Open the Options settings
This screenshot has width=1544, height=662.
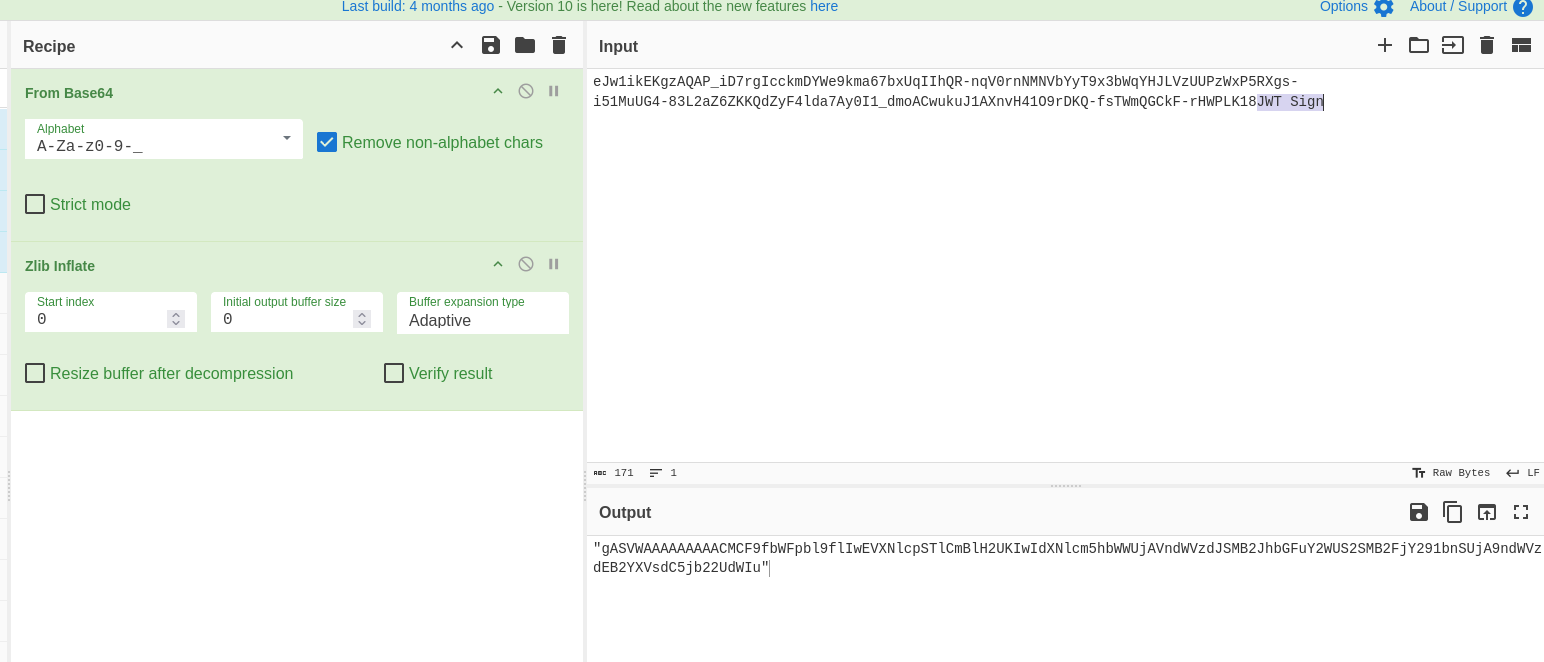(1356, 7)
